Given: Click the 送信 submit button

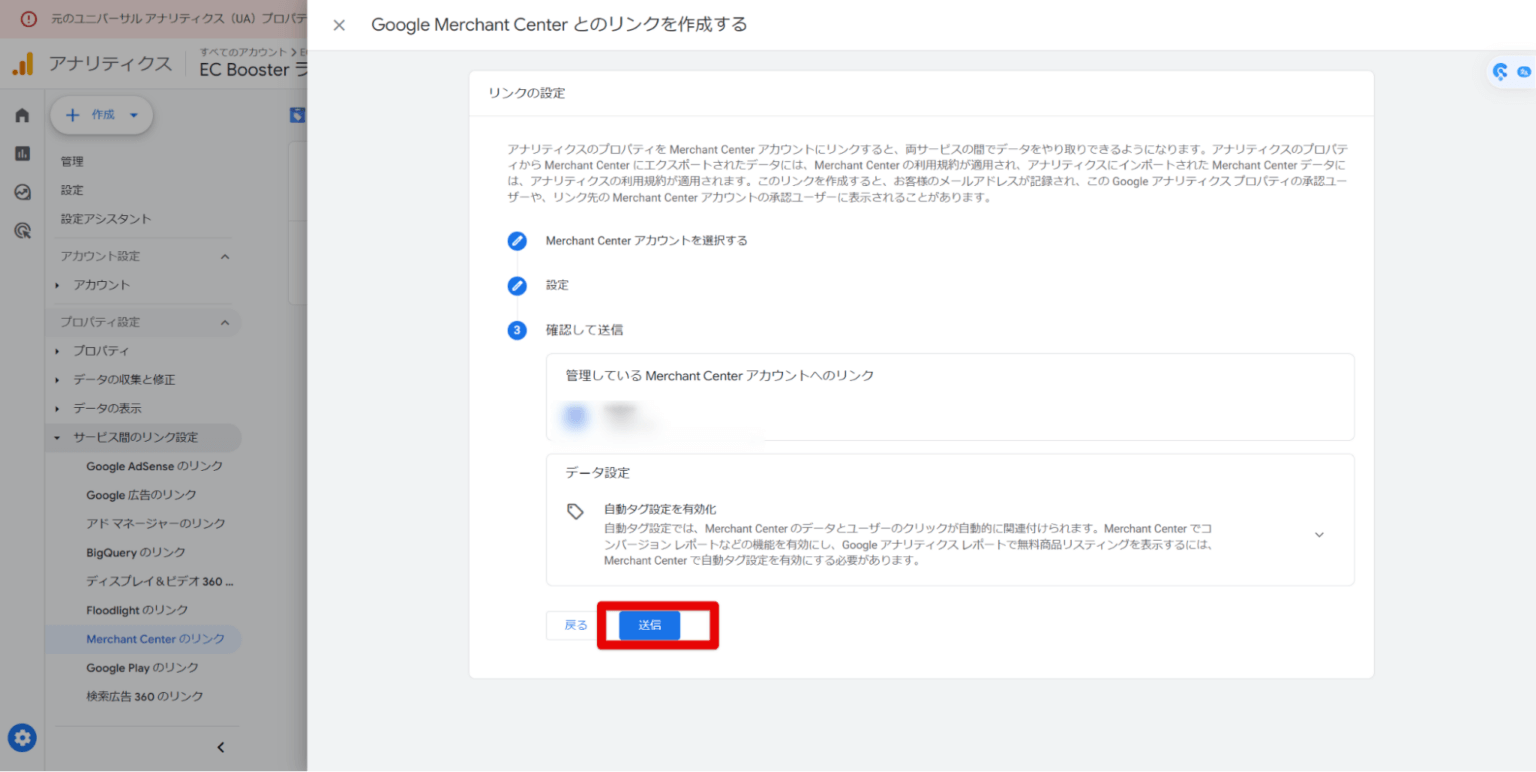Looking at the screenshot, I should (x=649, y=625).
